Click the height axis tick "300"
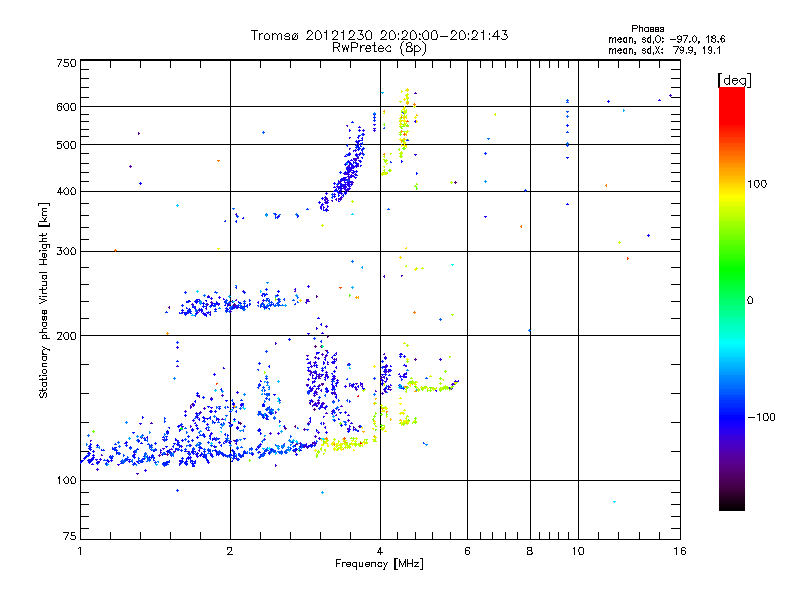 click(67, 252)
